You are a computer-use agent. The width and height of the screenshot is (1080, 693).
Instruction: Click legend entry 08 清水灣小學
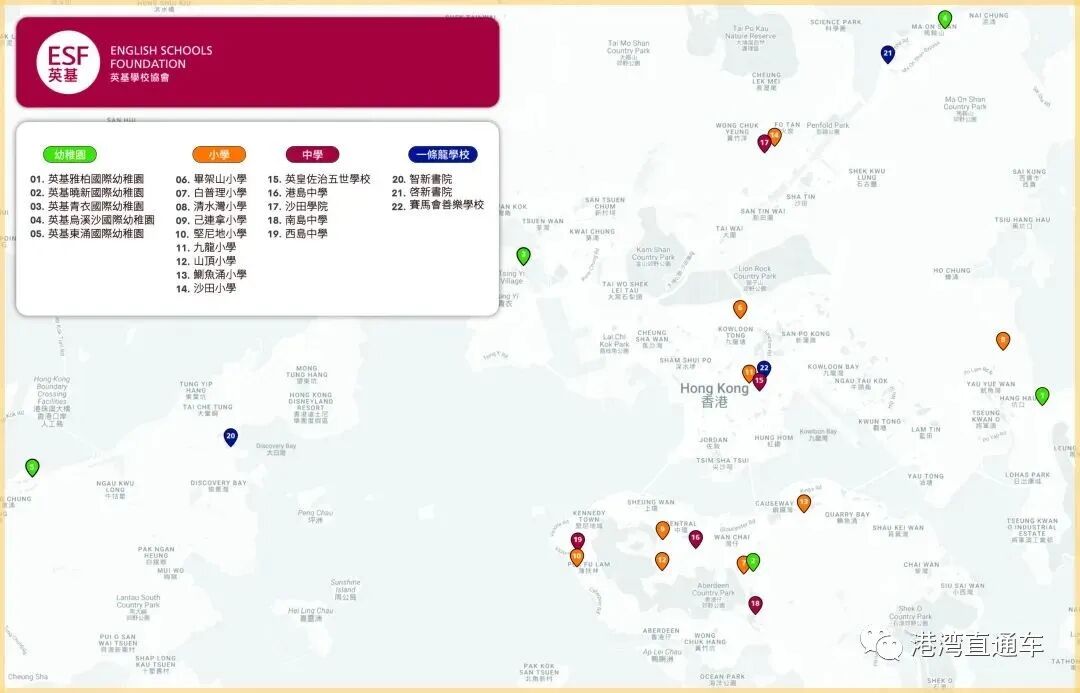click(211, 206)
